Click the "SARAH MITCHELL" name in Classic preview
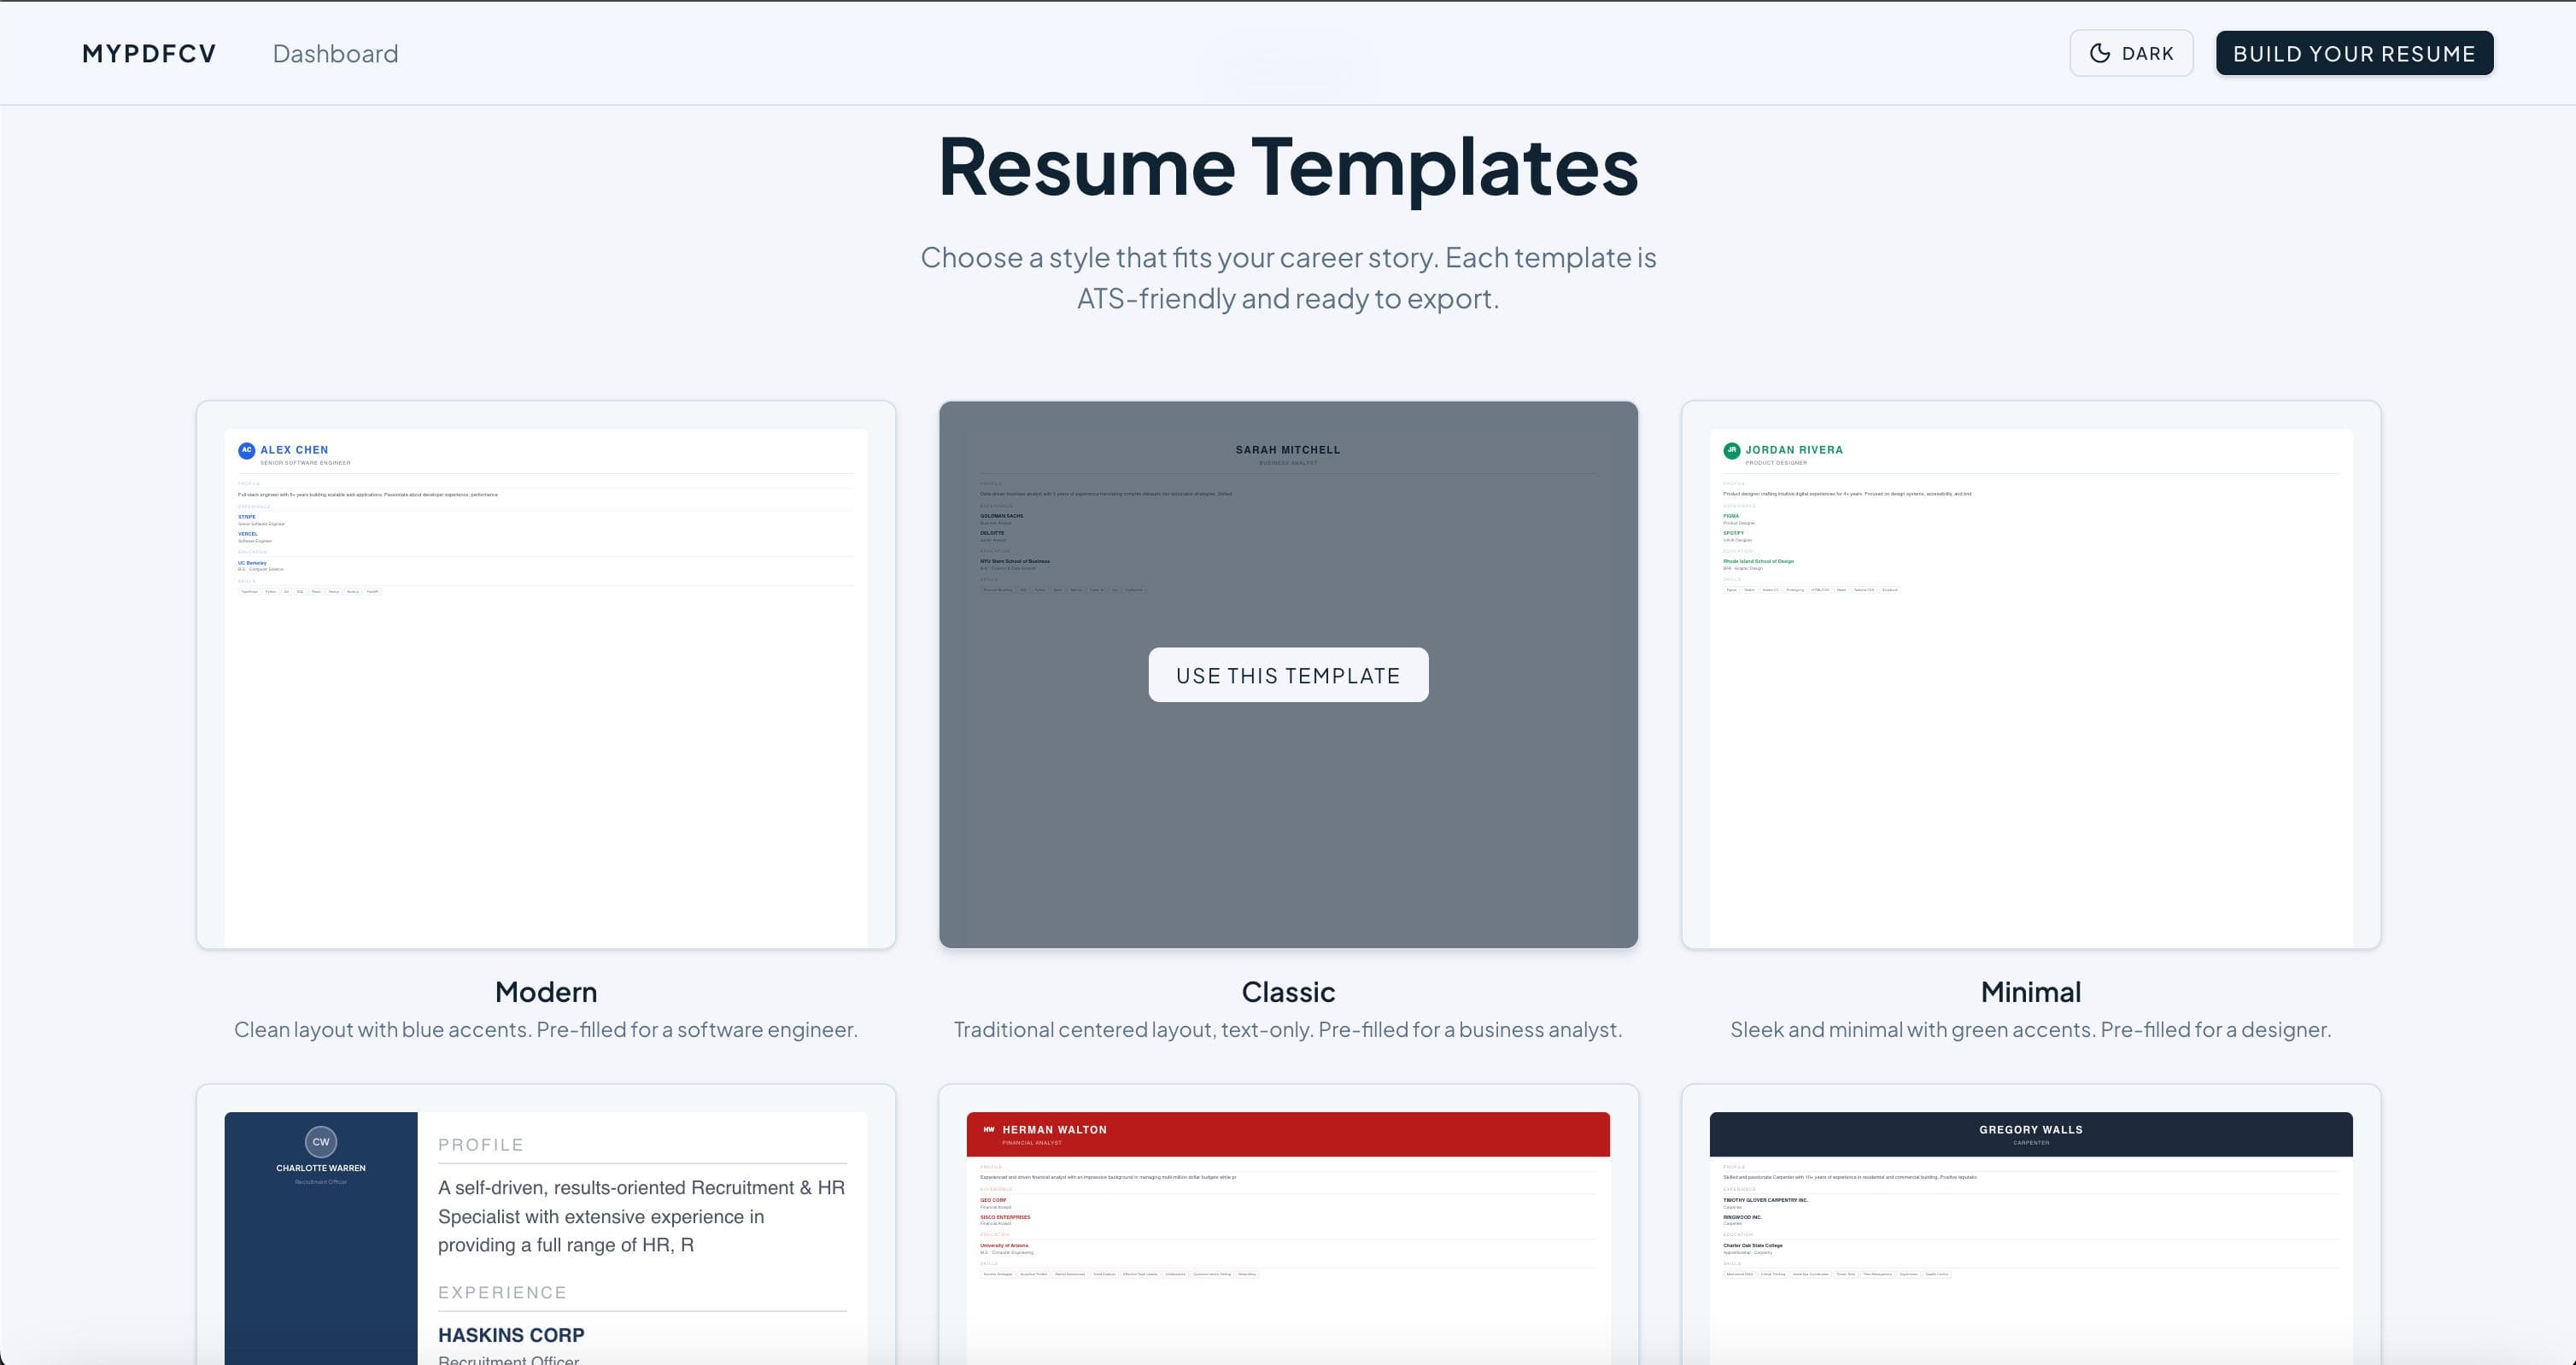This screenshot has height=1365, width=2576. pyautogui.click(x=1288, y=450)
